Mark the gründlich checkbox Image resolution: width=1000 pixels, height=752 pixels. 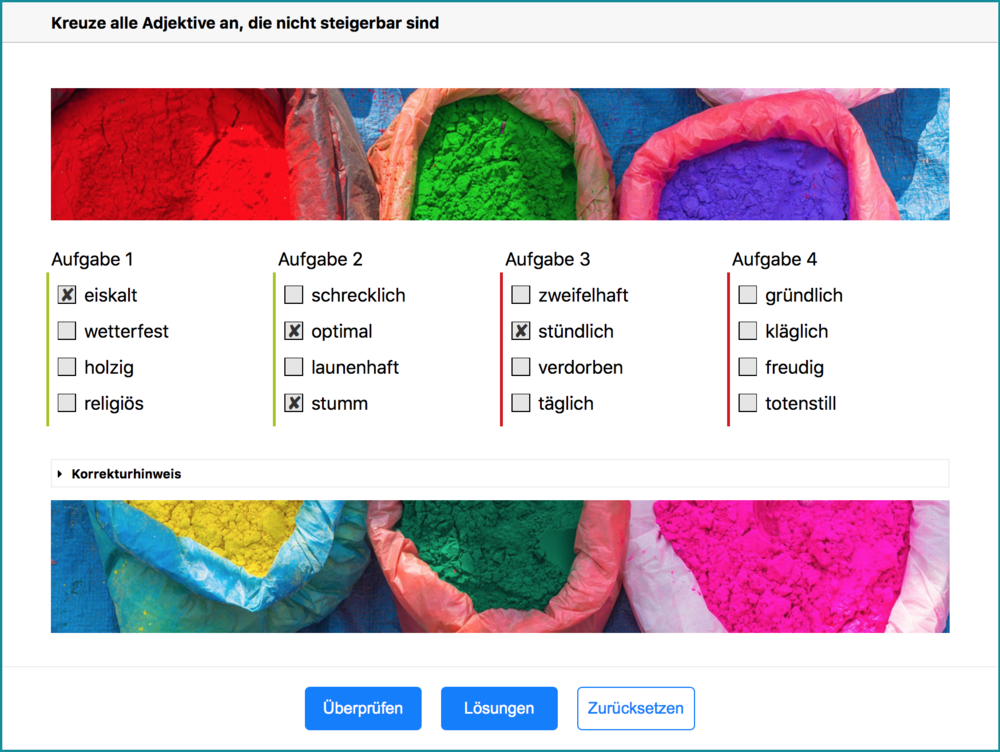tap(748, 295)
